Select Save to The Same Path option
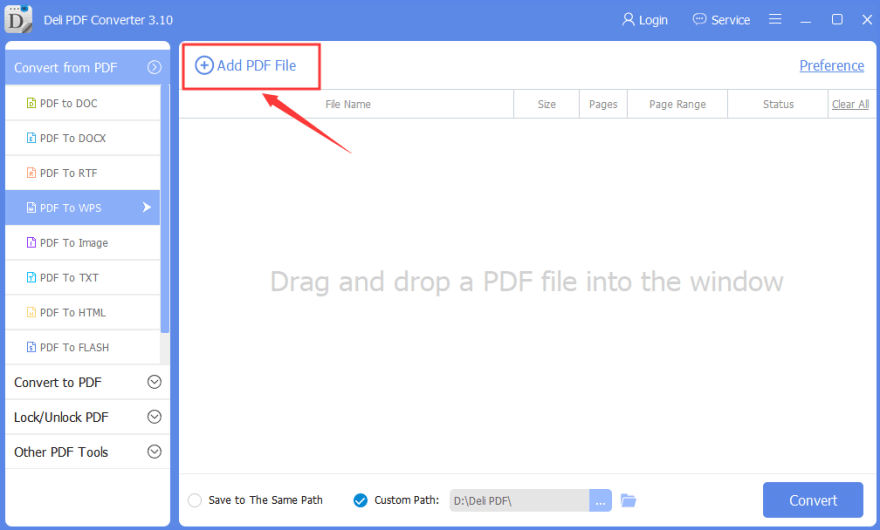Viewport: 880px width, 530px height. pos(195,500)
